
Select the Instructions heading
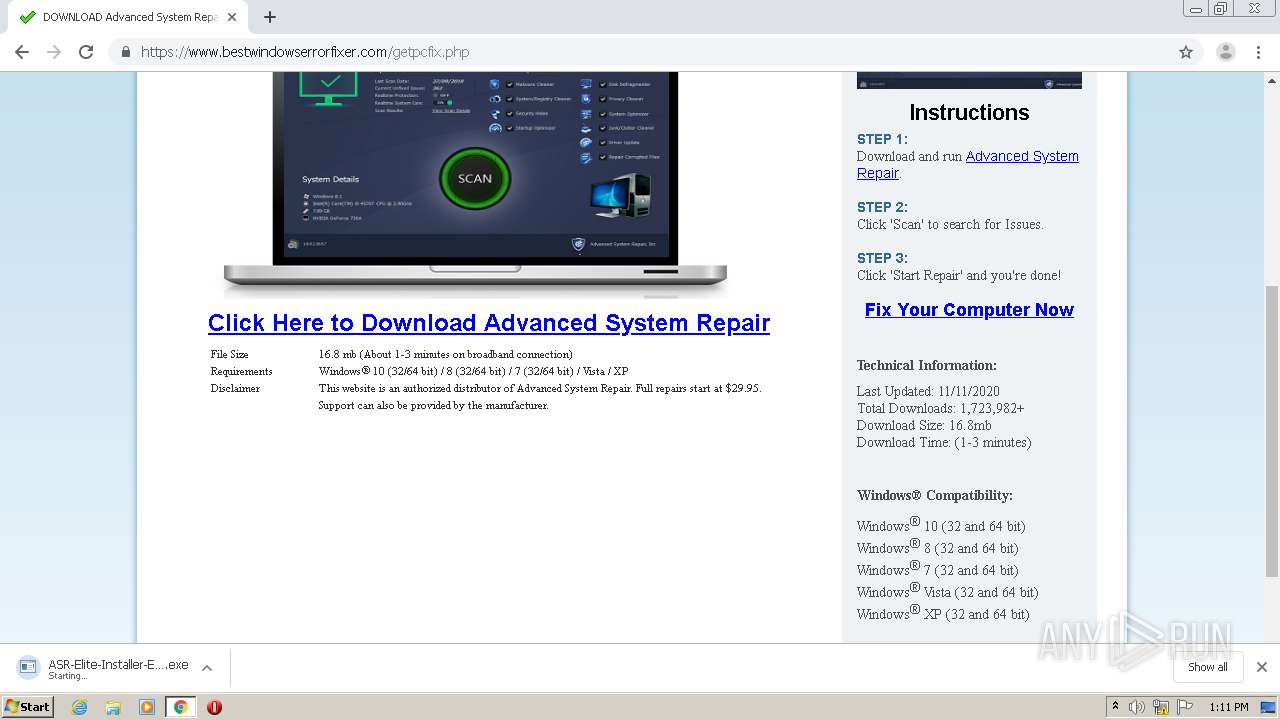click(x=969, y=112)
